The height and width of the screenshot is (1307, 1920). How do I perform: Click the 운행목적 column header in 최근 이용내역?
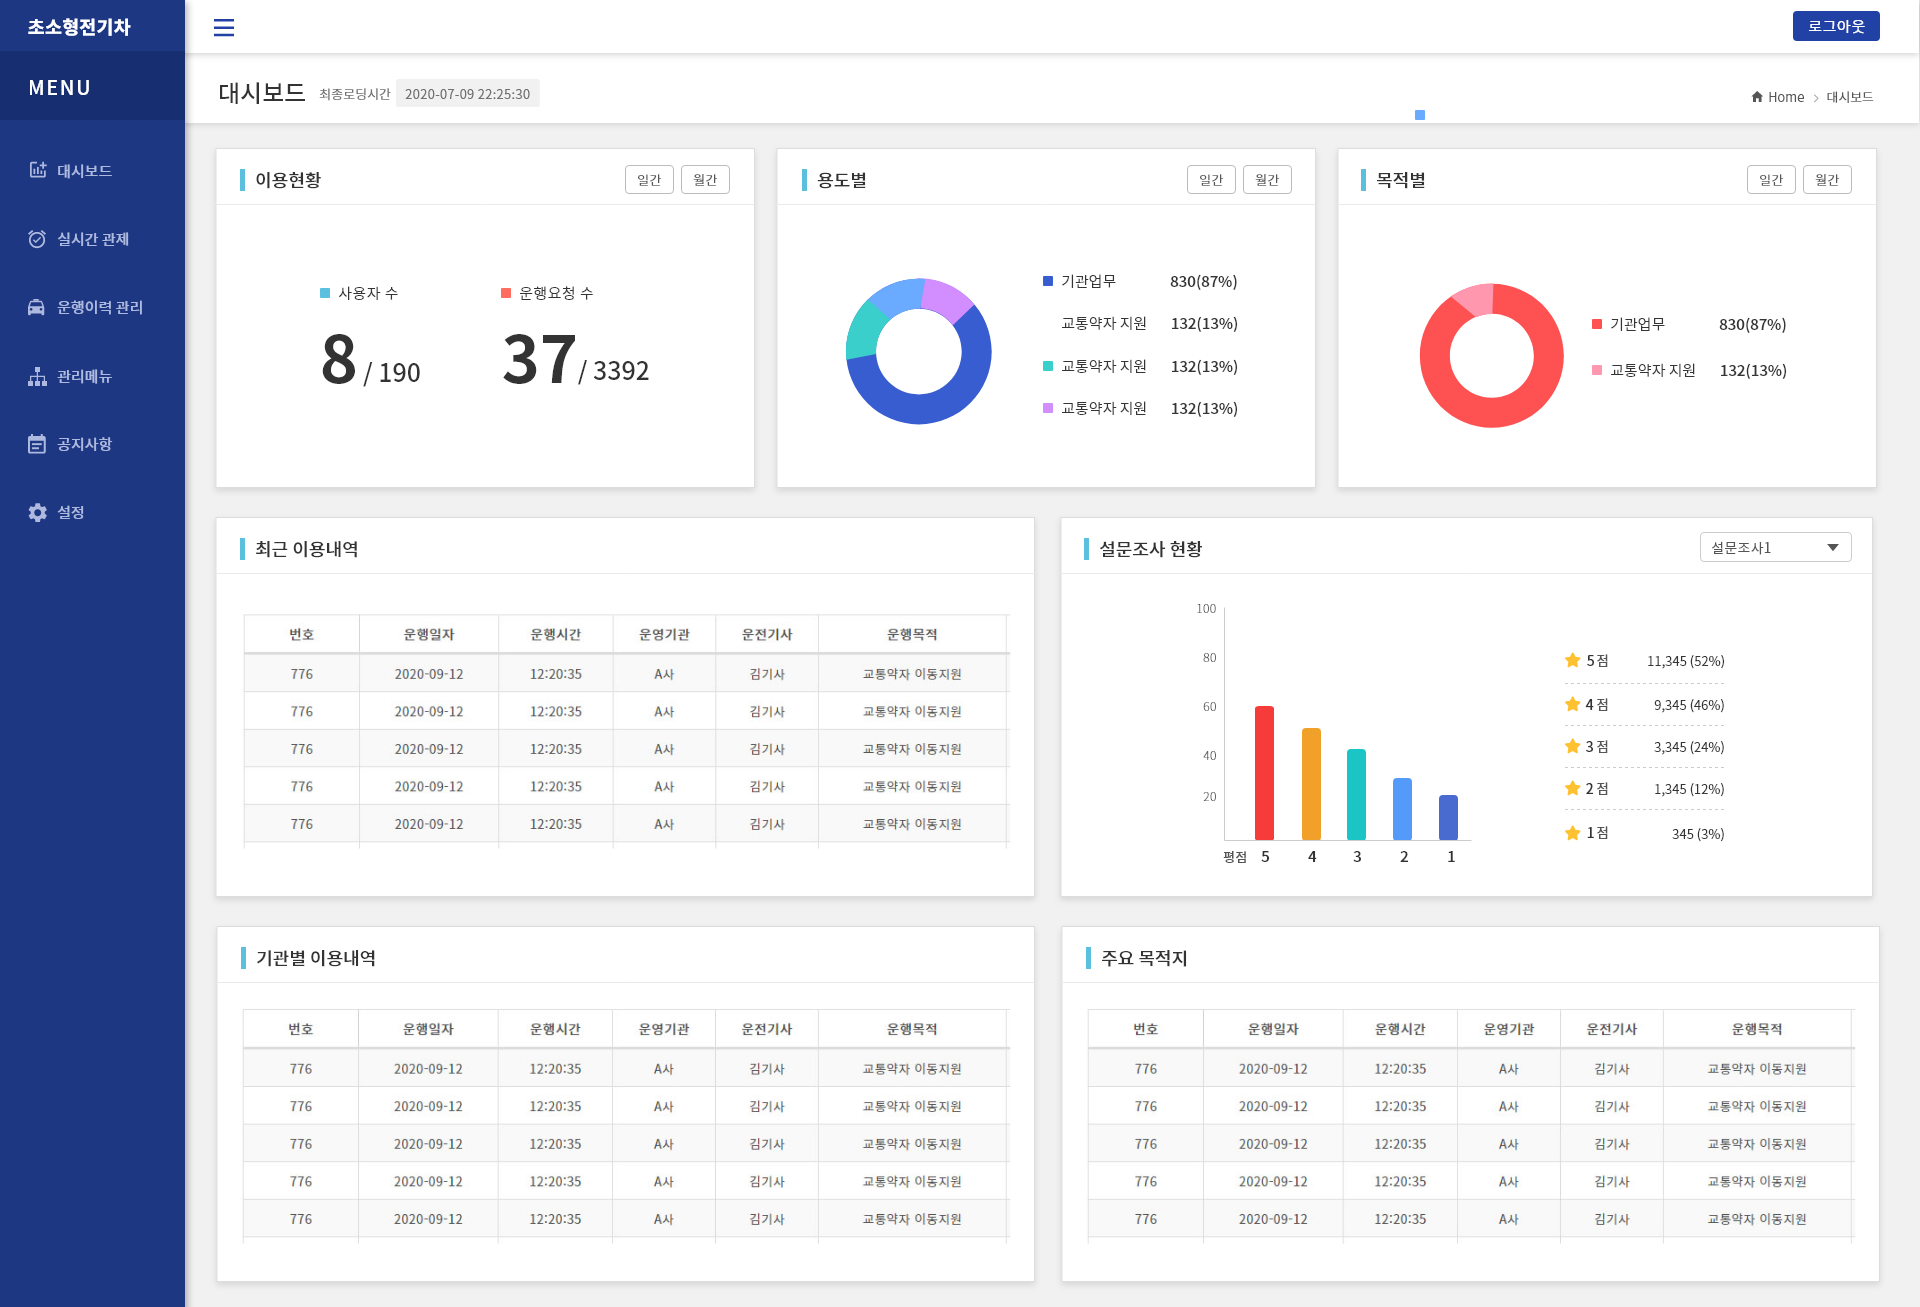[912, 634]
